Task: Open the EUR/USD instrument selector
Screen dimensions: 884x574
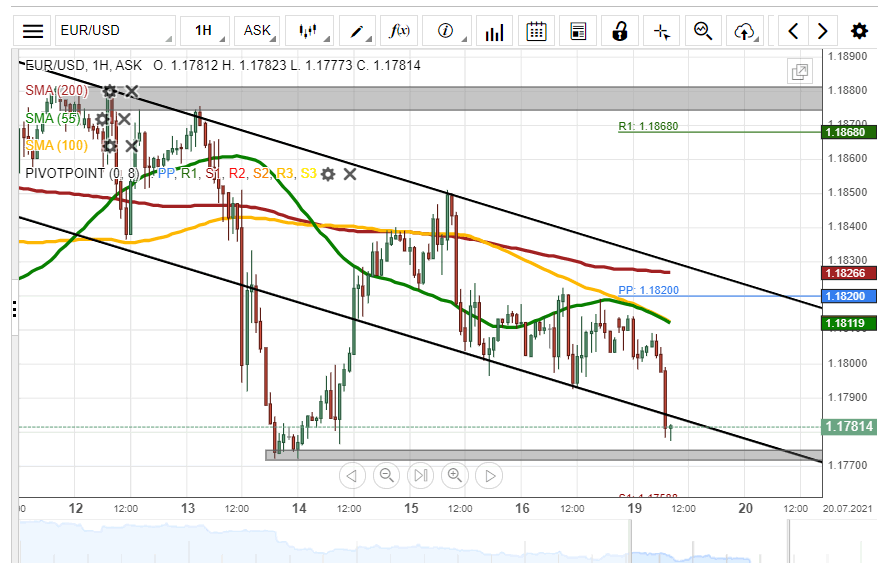Action: pyautogui.click(x=115, y=30)
